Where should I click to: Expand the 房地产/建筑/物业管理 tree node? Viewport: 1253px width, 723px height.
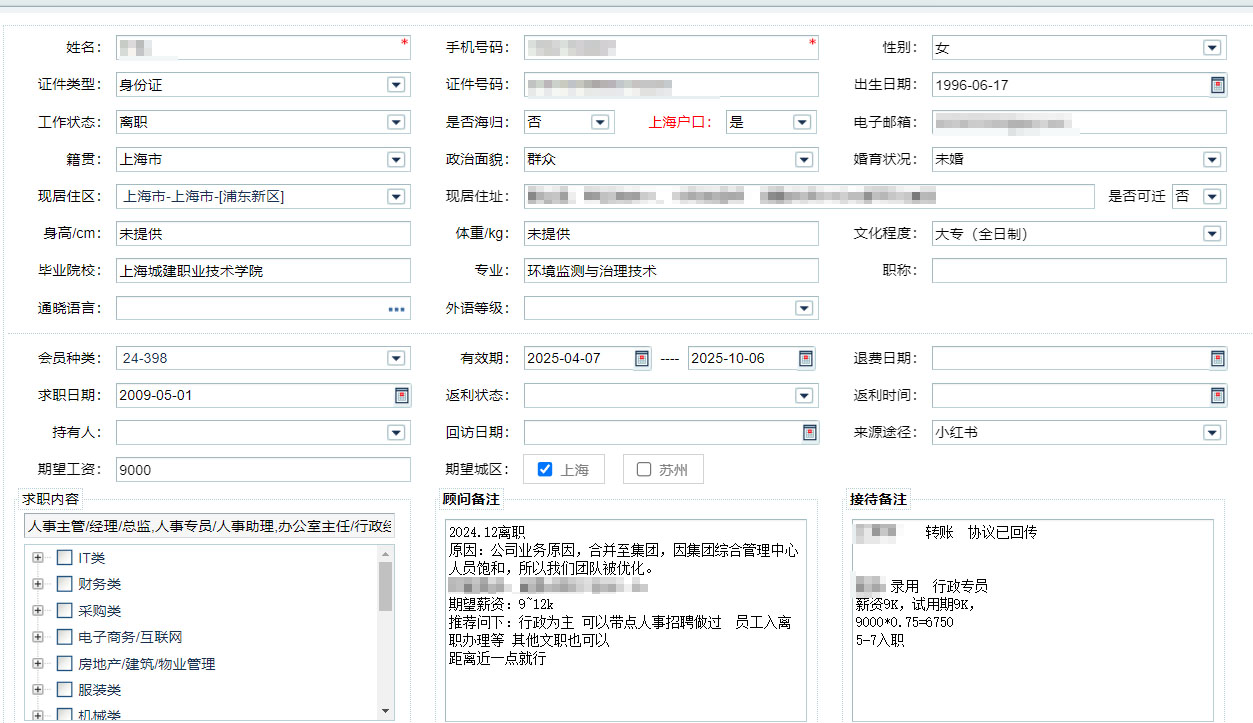coord(38,663)
